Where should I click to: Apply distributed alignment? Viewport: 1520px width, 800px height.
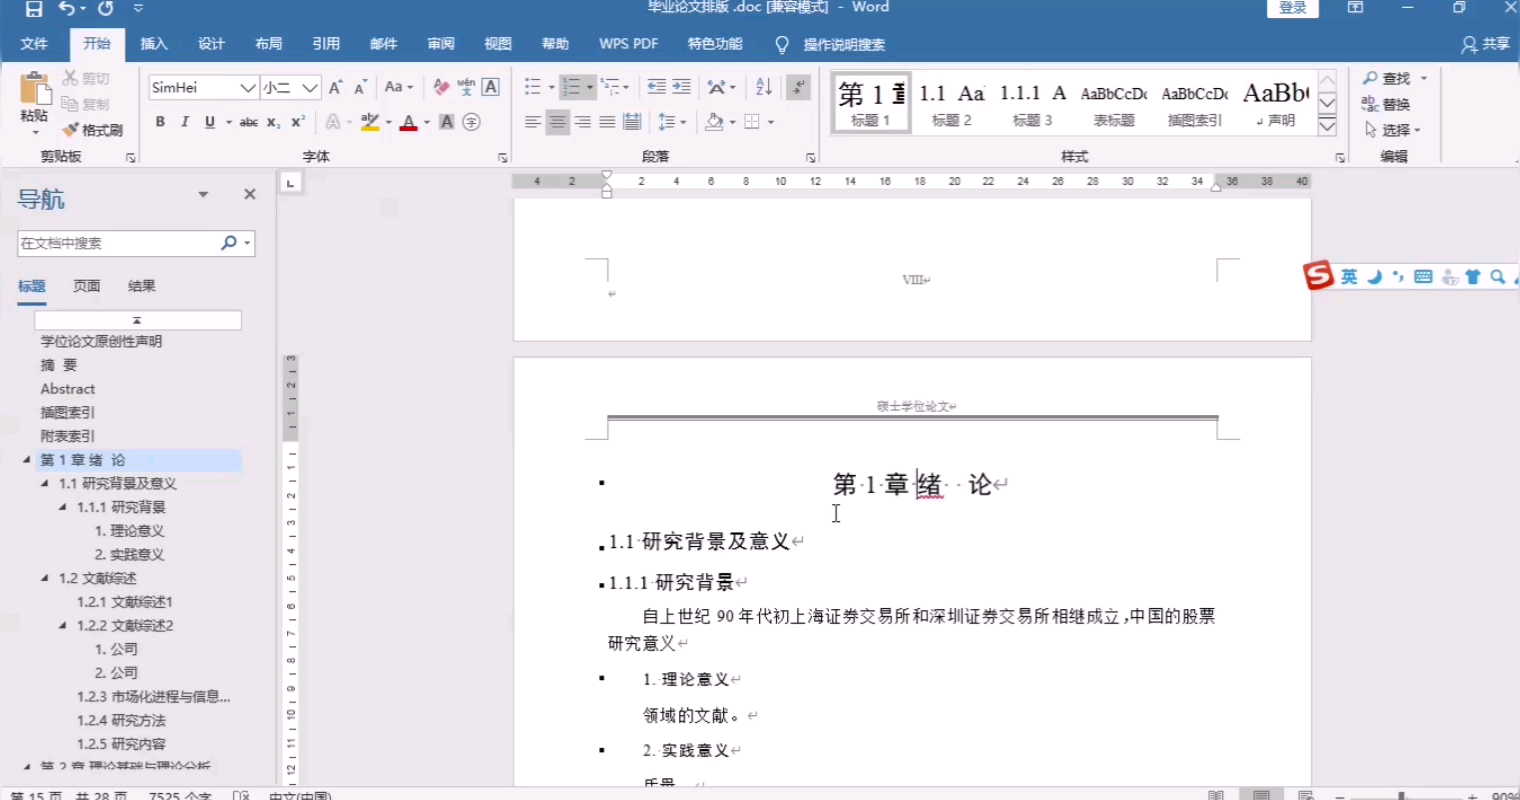(x=632, y=122)
